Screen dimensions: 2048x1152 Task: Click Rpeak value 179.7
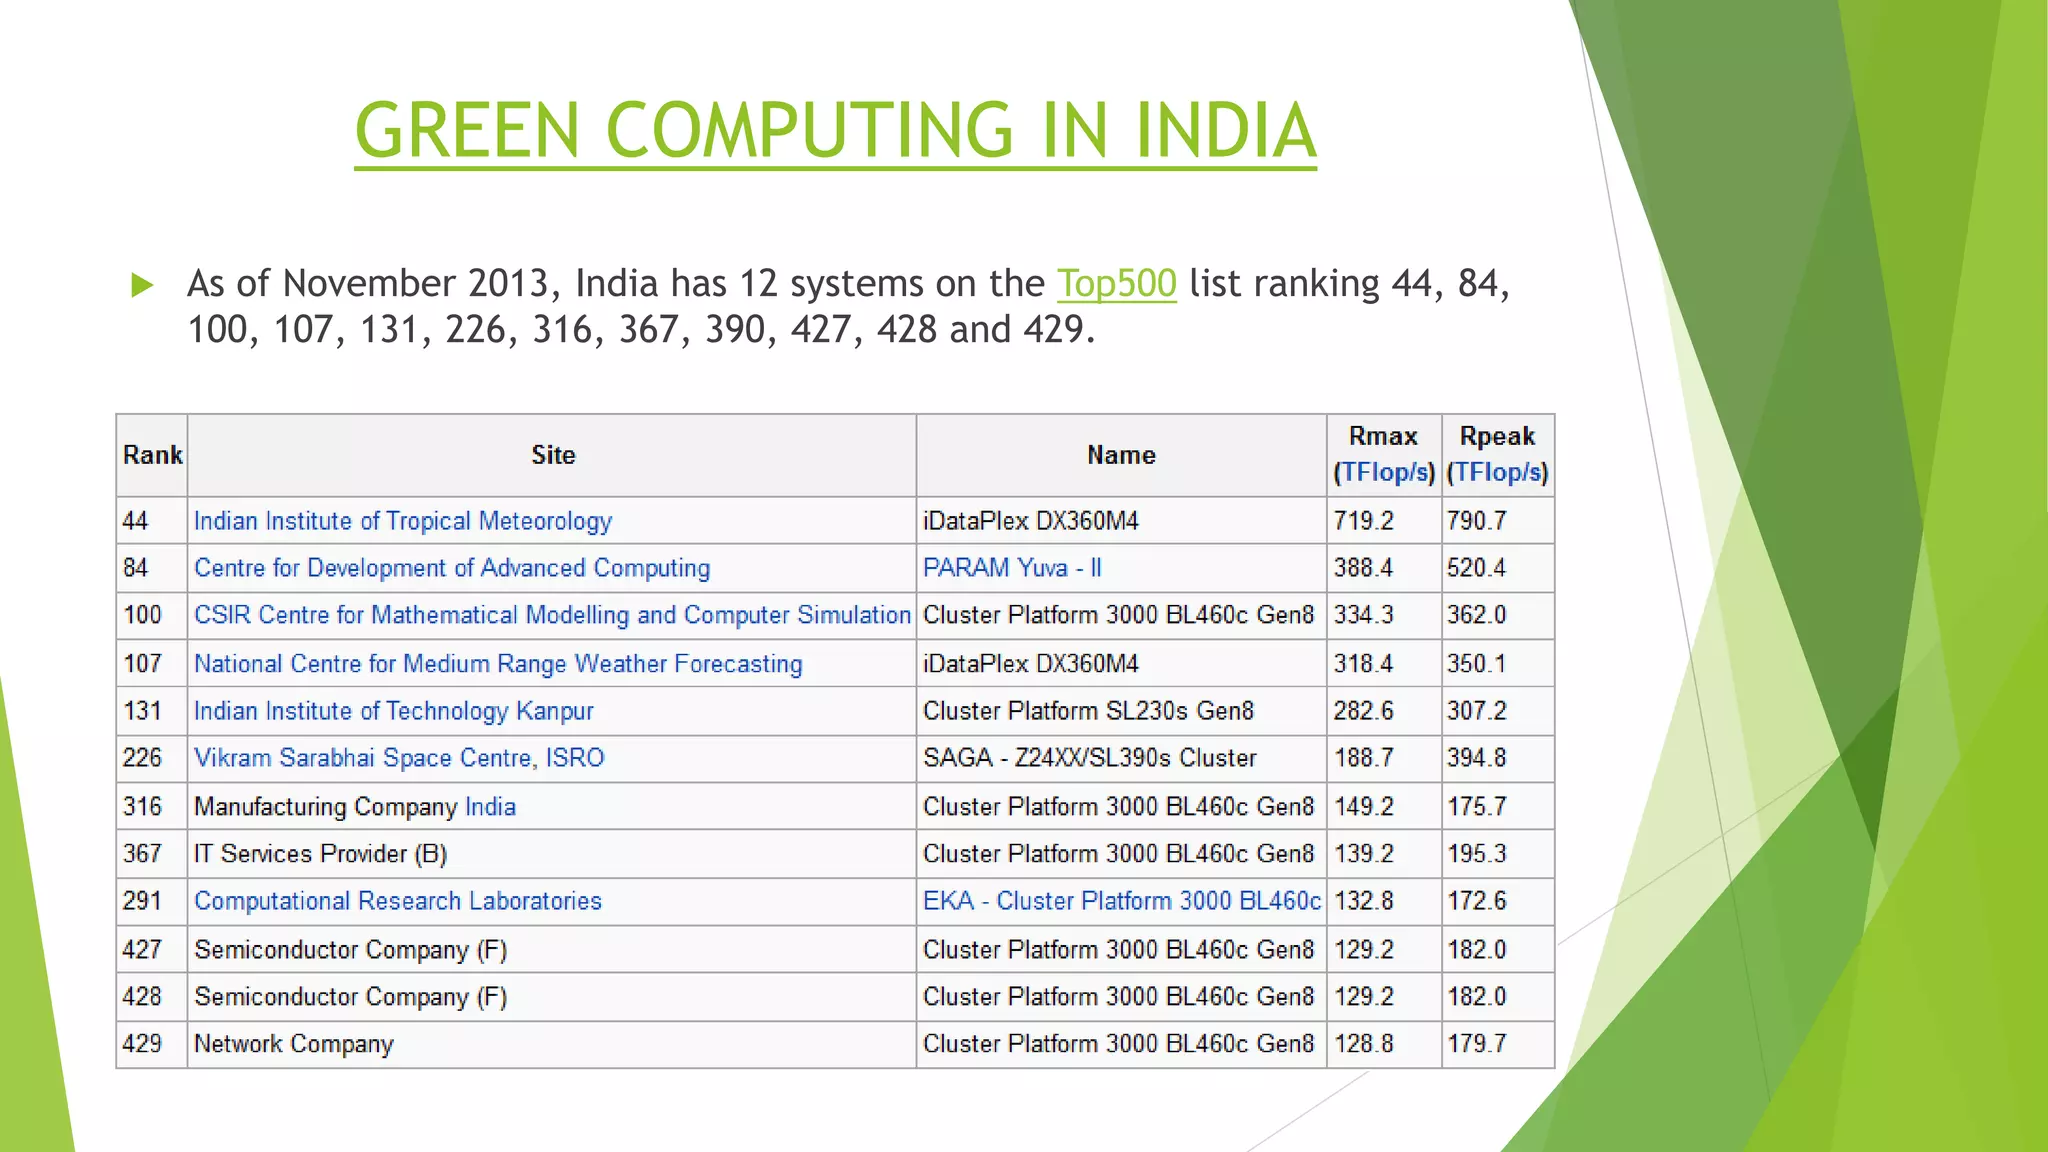point(1476,1044)
